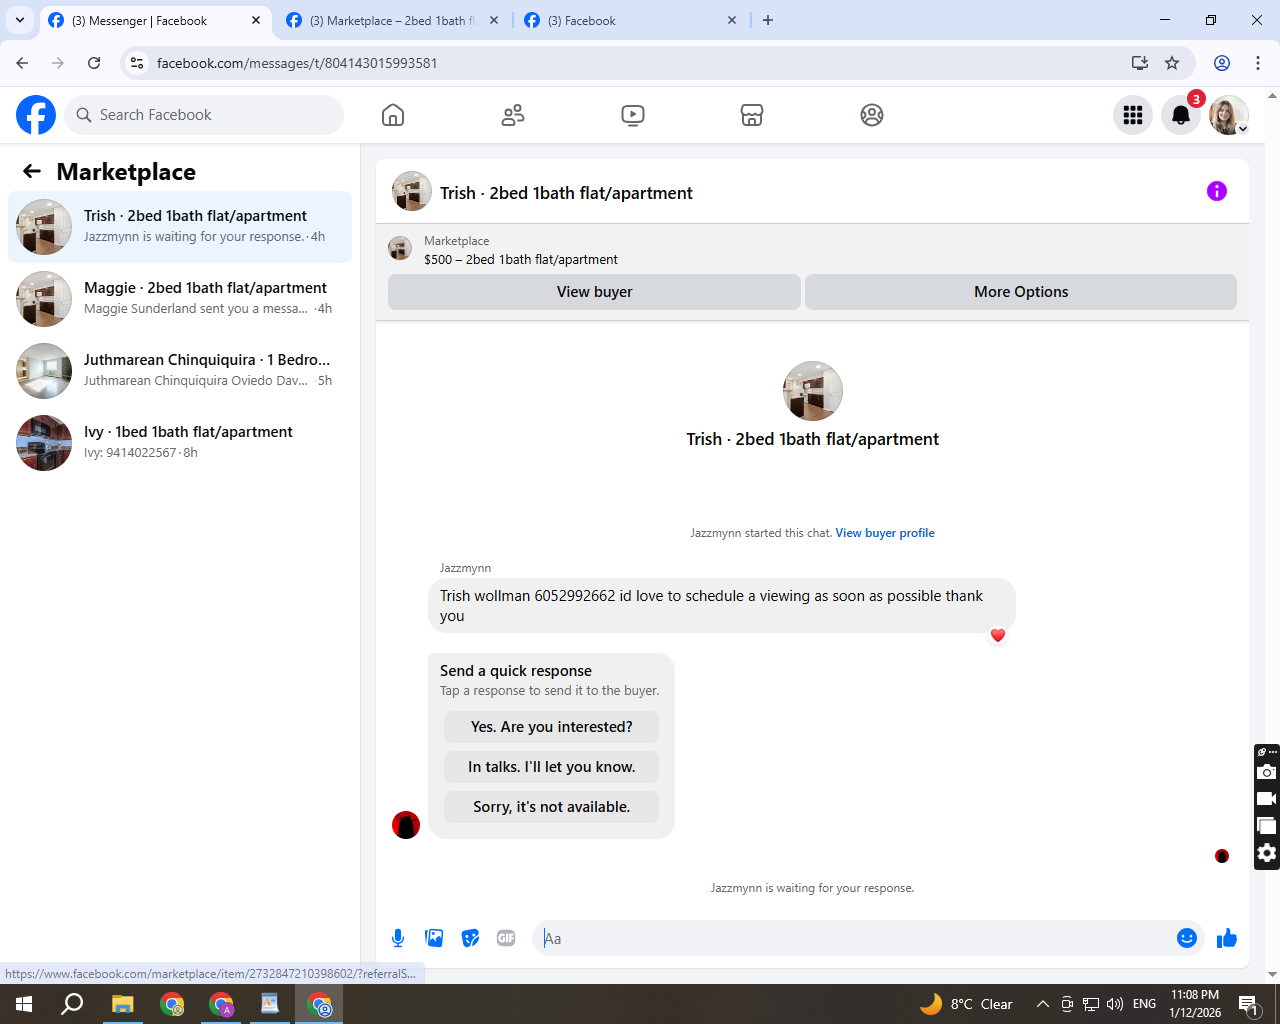Open the Groups icon in top nav
The height and width of the screenshot is (1024, 1280).
[872, 115]
